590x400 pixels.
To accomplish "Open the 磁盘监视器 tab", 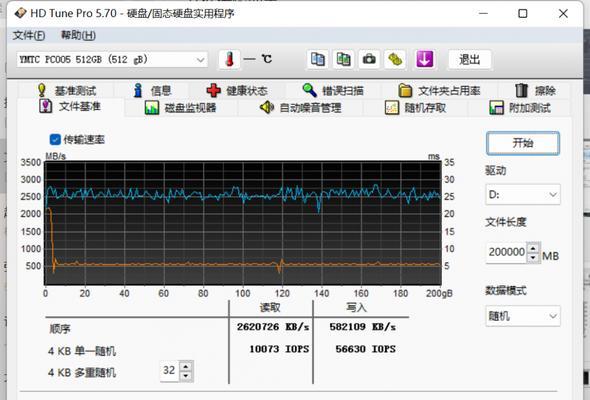I will click(181, 108).
